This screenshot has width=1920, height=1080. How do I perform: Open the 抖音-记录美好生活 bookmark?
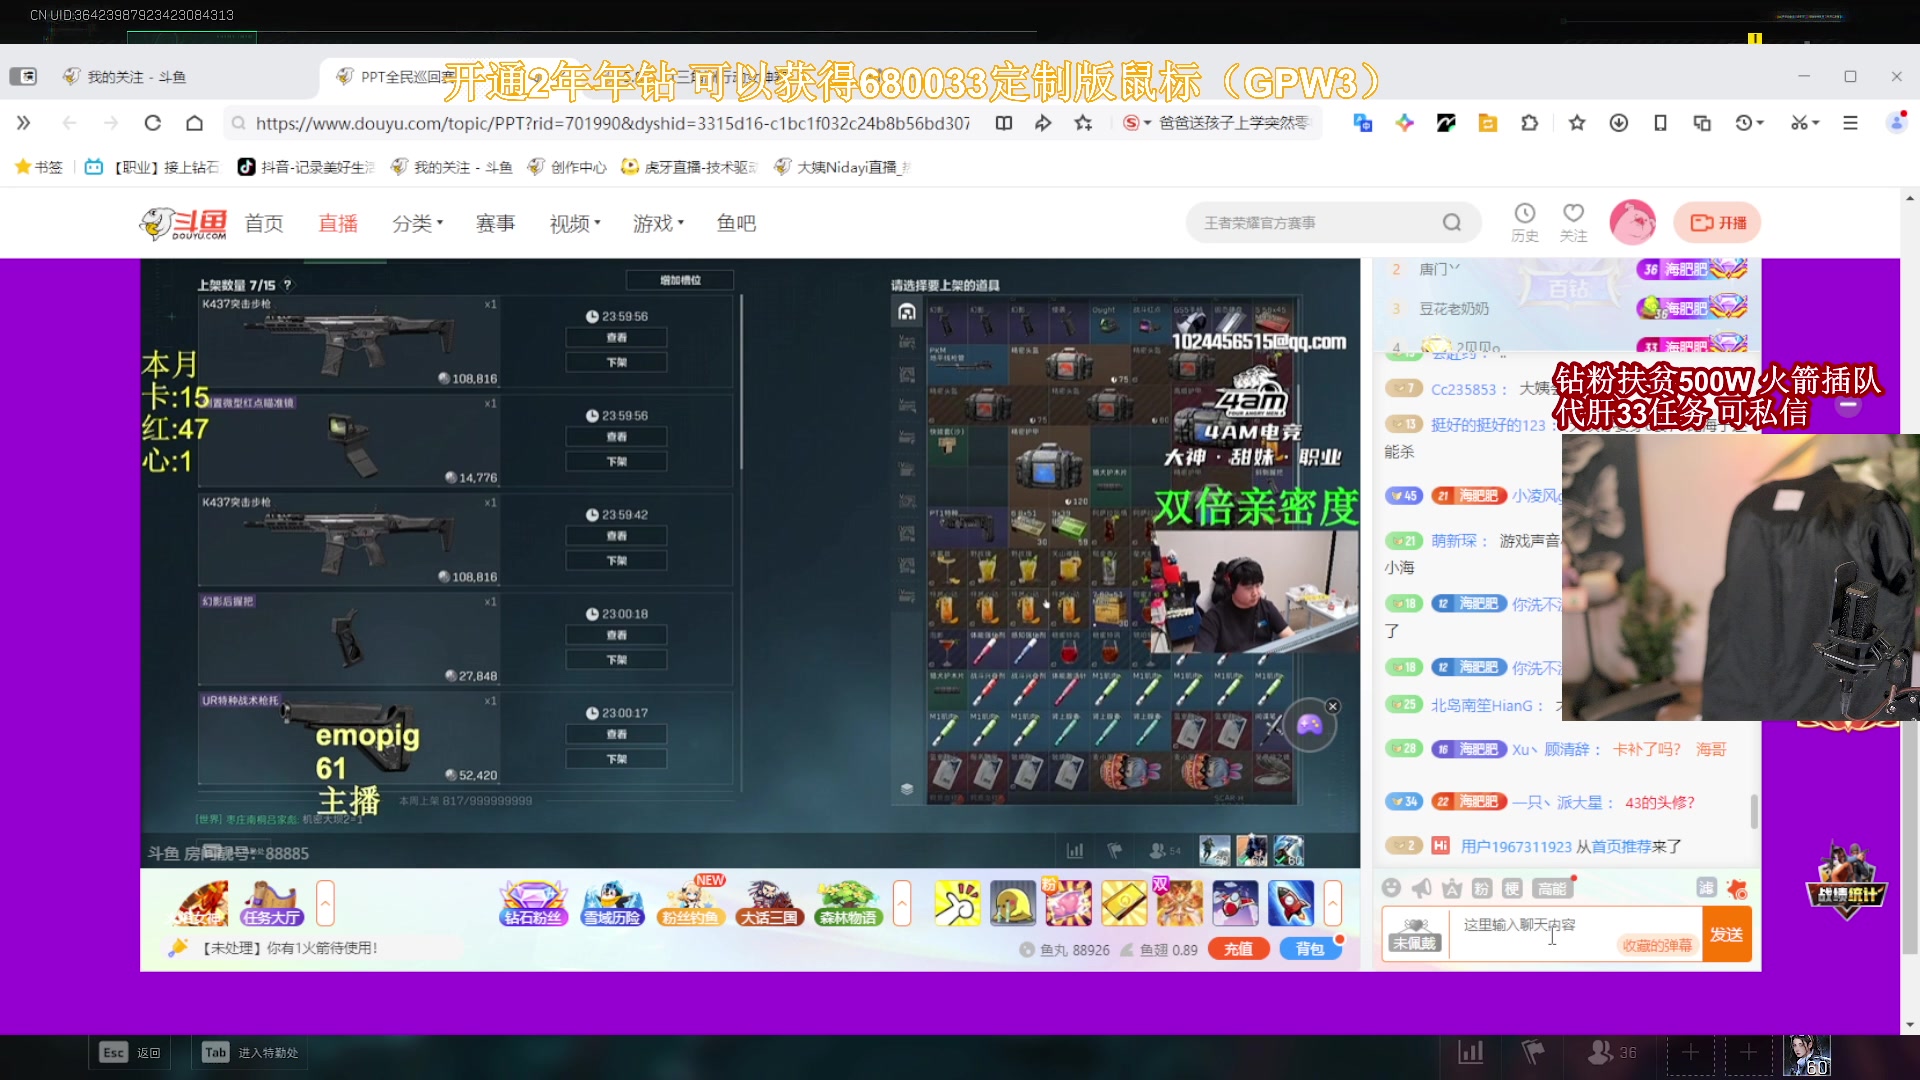(306, 167)
